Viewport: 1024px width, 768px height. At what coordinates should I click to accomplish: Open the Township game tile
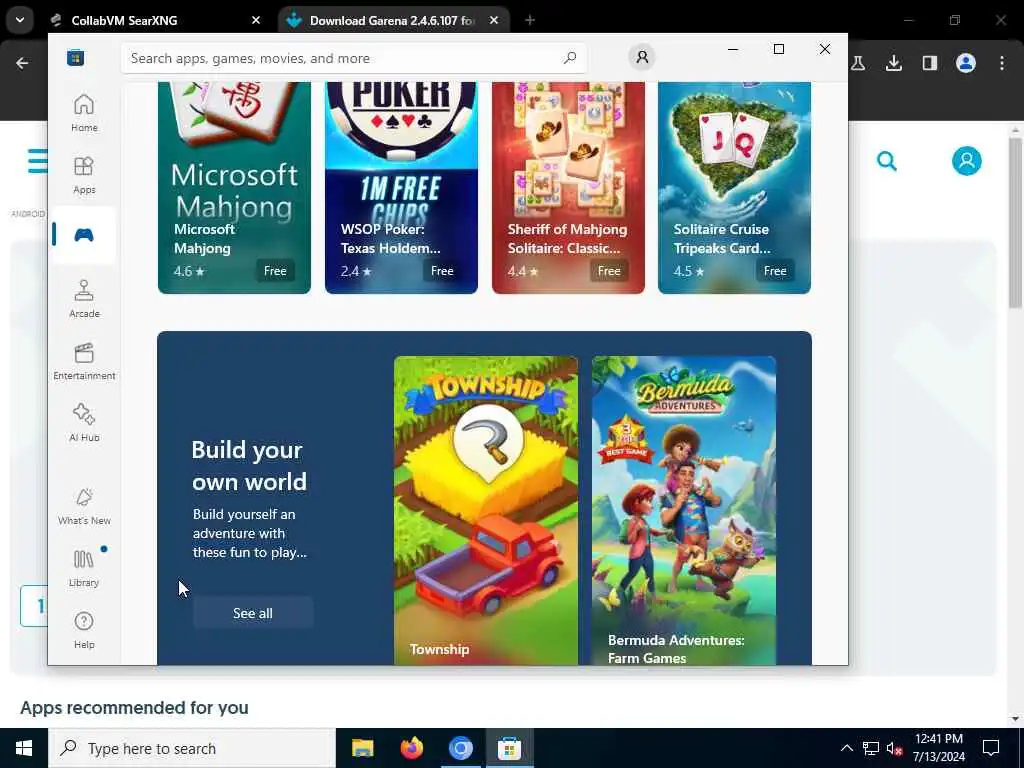(486, 510)
